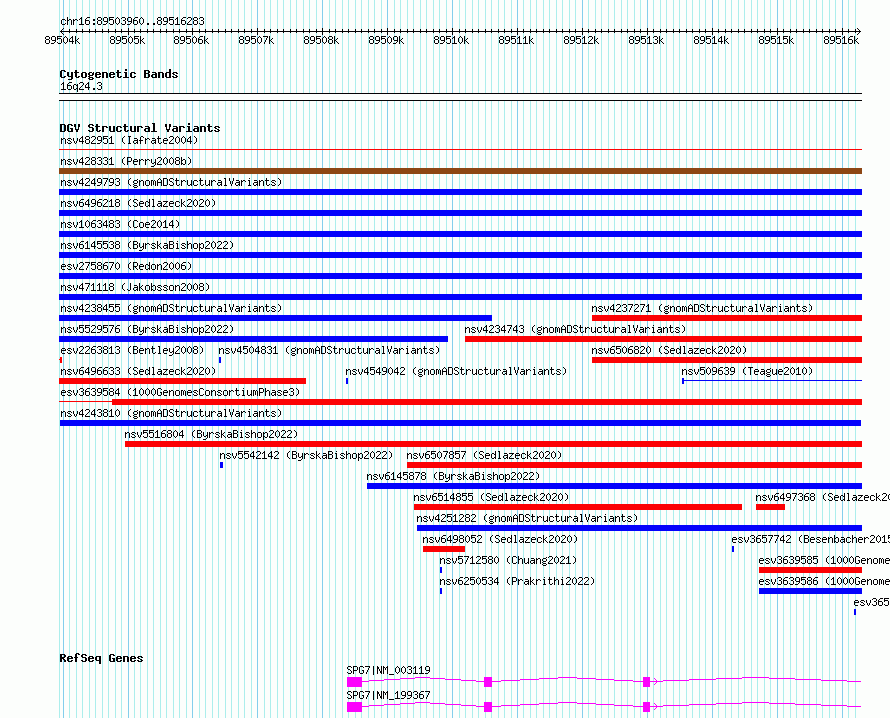Click nsv4504831 gnomAD variant label
Viewport: 890px width, 718px height.
(329, 350)
